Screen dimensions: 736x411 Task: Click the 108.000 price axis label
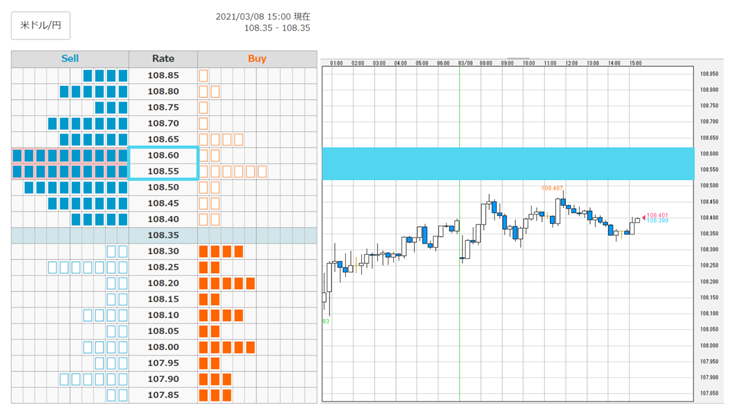pos(709,345)
